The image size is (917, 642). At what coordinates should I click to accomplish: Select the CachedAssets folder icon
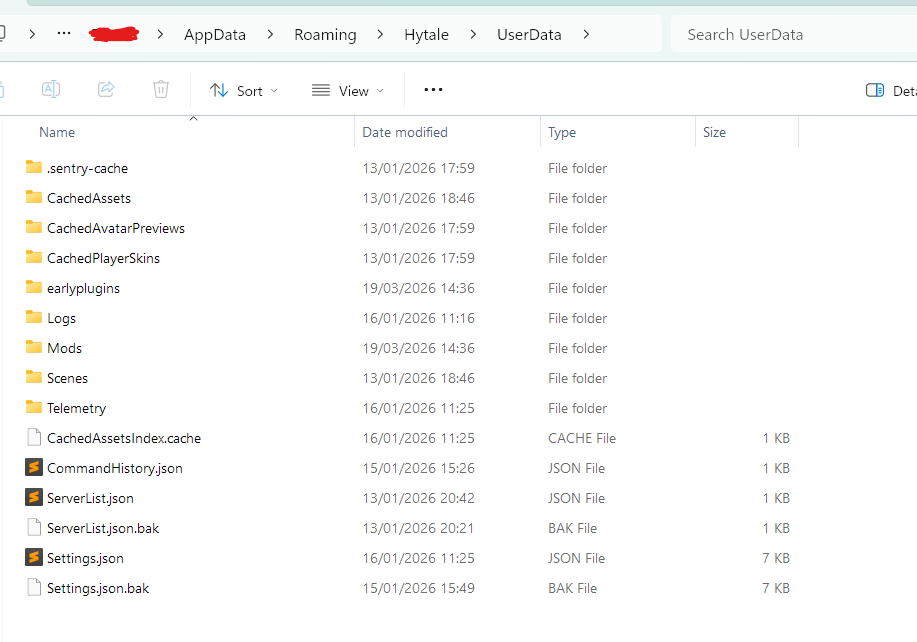tap(34, 198)
